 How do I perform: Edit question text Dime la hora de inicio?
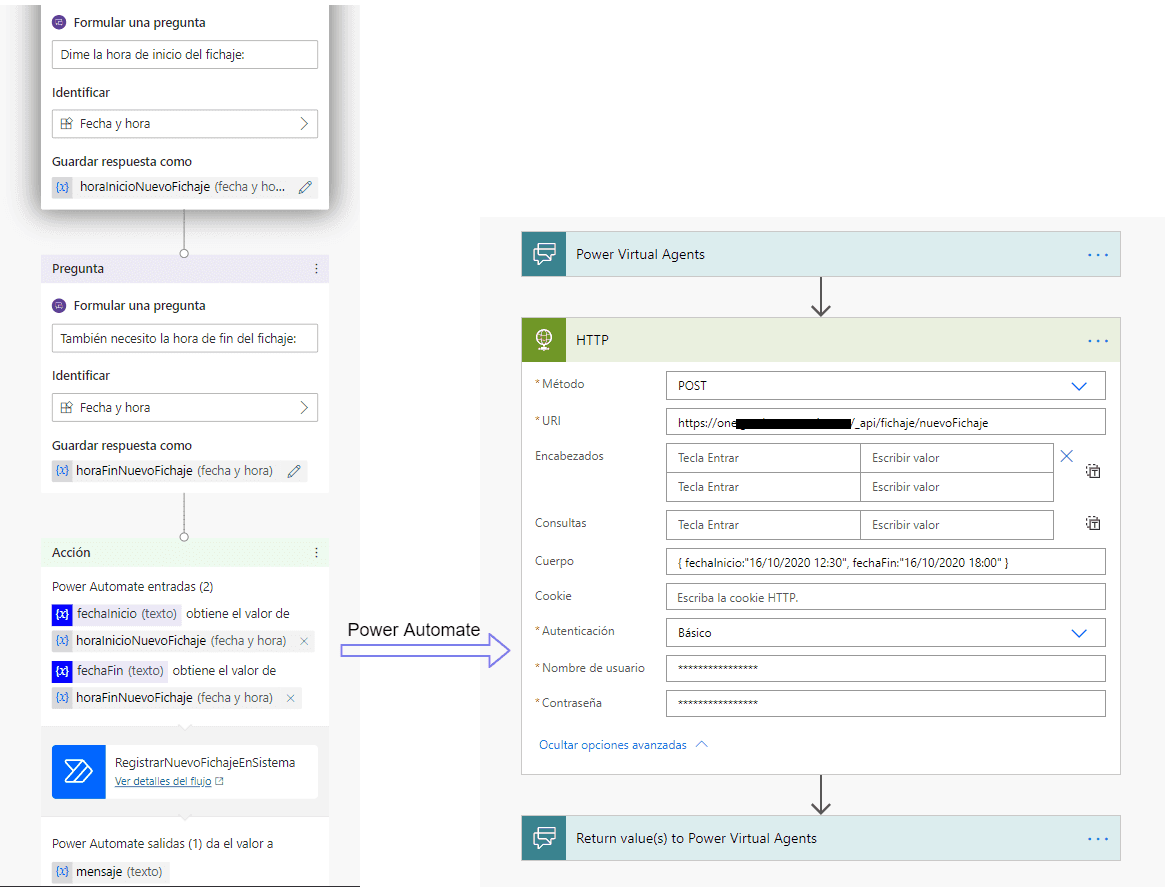[x=184, y=54]
